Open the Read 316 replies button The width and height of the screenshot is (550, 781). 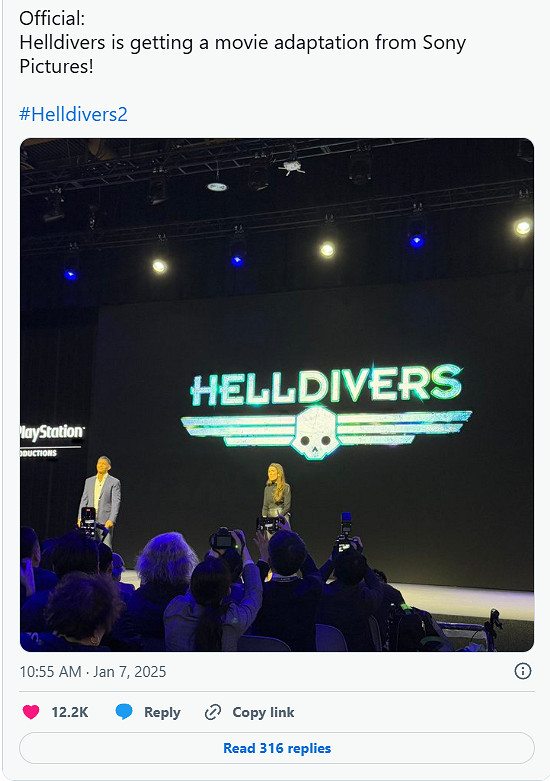tap(277, 748)
